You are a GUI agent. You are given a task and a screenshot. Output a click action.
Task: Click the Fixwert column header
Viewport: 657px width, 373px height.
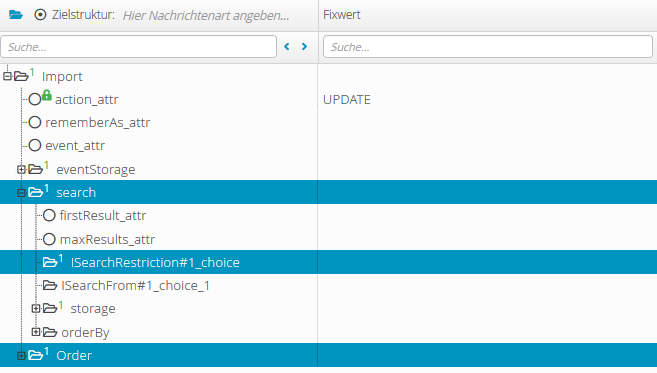341,15
